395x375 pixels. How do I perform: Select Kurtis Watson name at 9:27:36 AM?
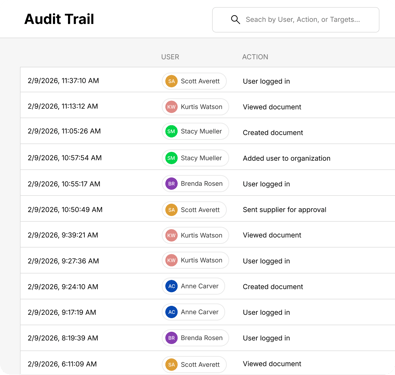(x=201, y=260)
